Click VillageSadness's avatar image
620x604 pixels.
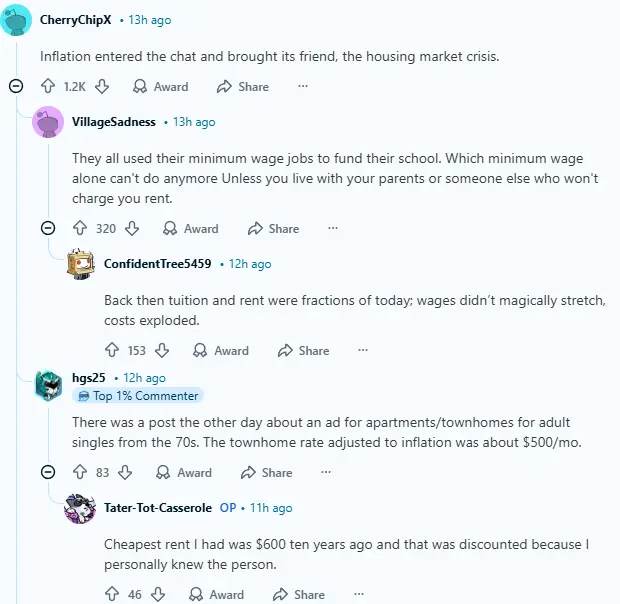click(x=48, y=122)
